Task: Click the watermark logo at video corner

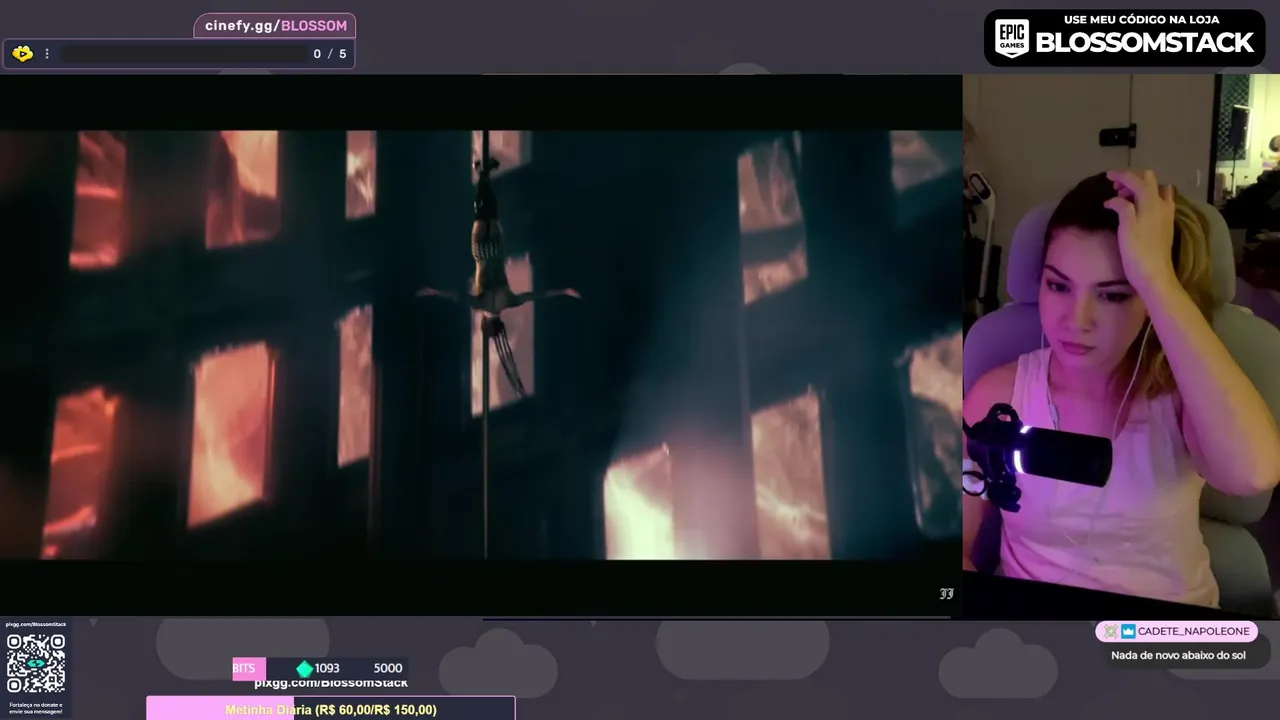Action: click(x=946, y=594)
